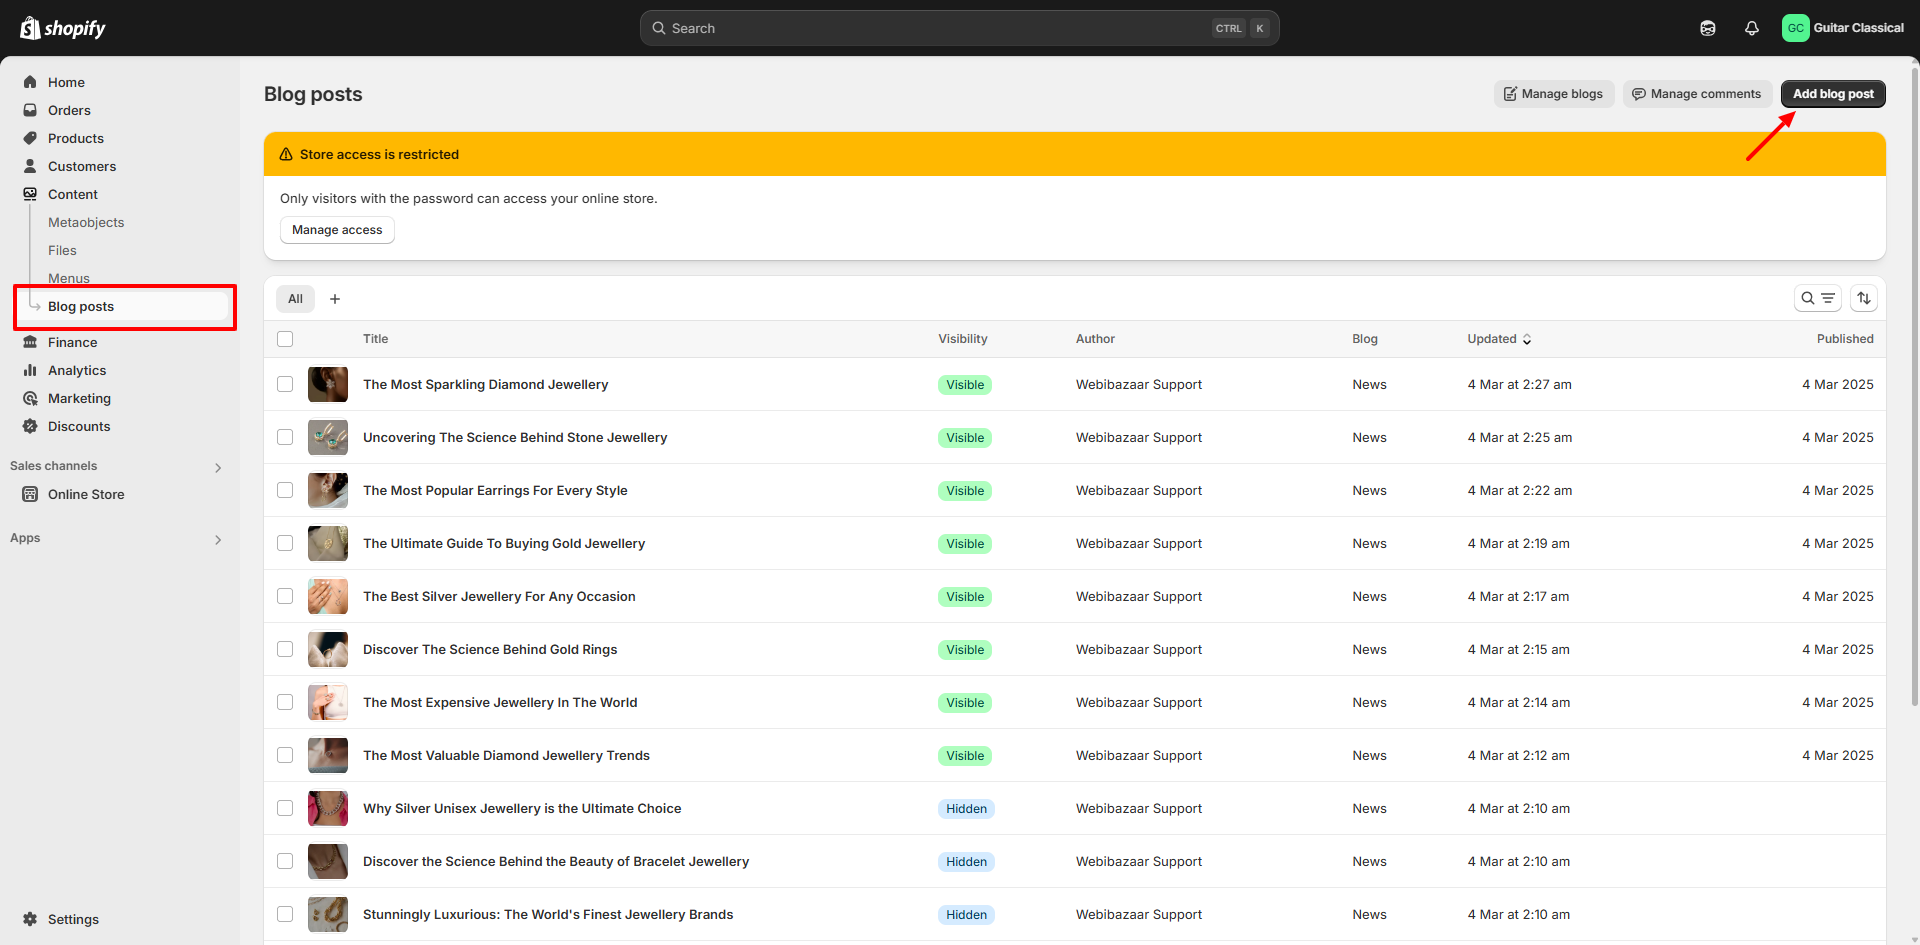Click the Manage access button

point(336,230)
